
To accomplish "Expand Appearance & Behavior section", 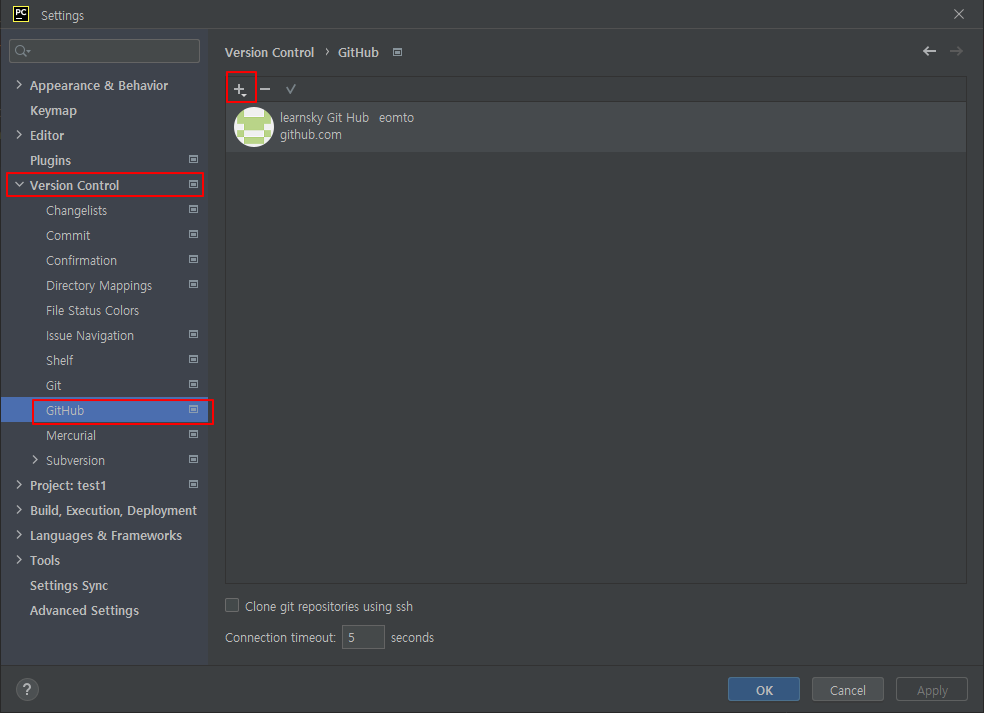I will coord(19,85).
